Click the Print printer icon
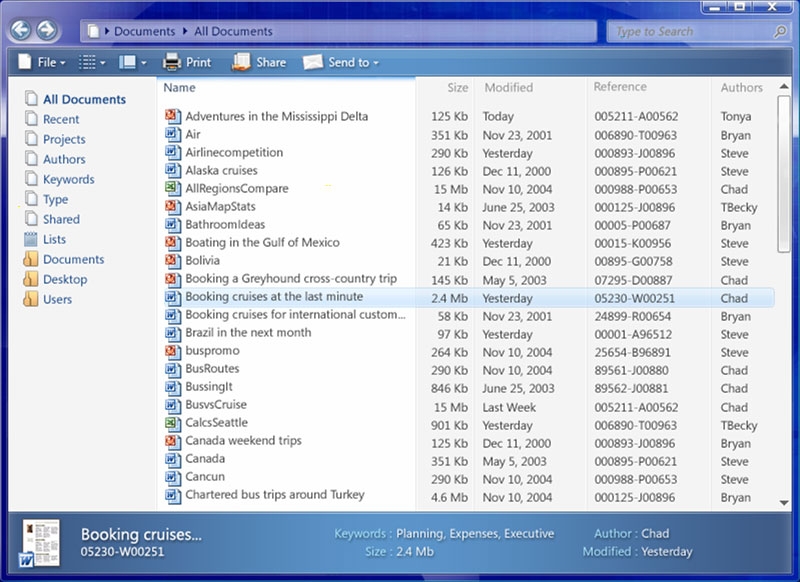Viewport: 800px width, 582px height. (171, 62)
